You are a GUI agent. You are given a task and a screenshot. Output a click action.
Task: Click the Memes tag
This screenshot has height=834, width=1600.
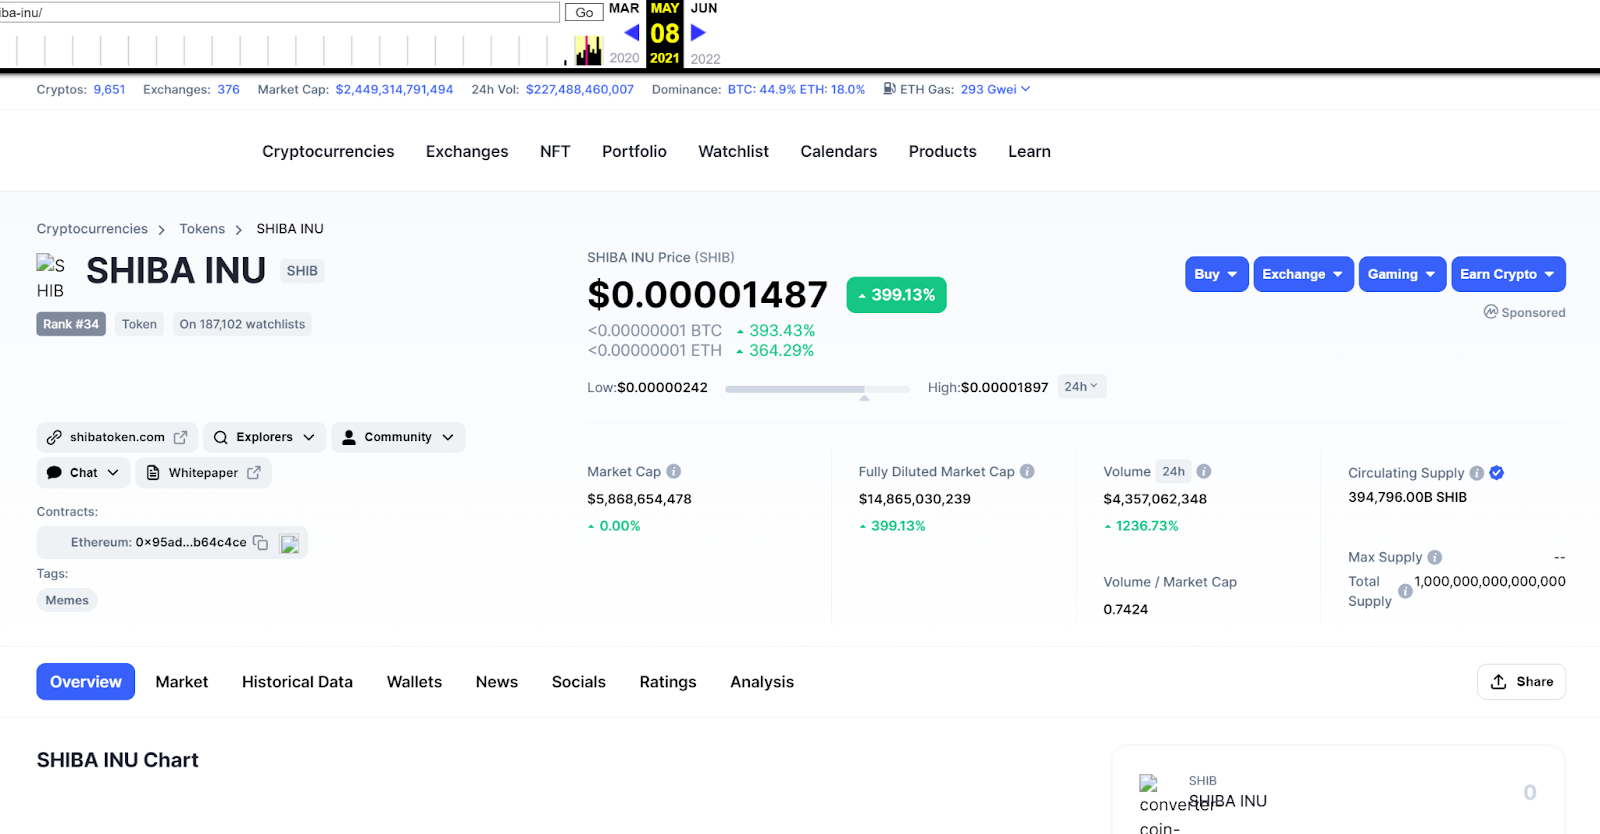point(67,600)
